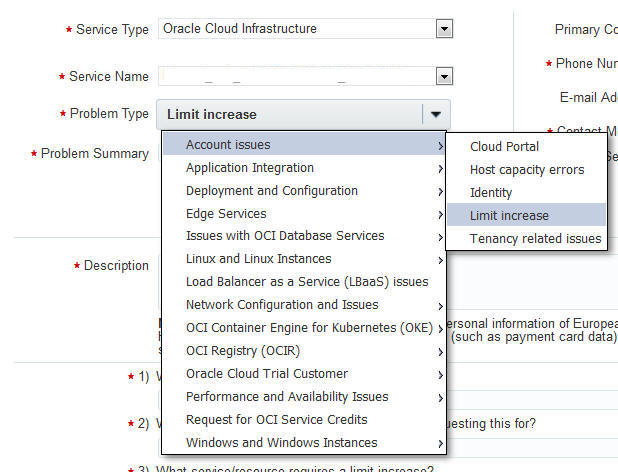Select Network Configuration and Issues item
This screenshot has height=472, width=618.
click(x=304, y=305)
